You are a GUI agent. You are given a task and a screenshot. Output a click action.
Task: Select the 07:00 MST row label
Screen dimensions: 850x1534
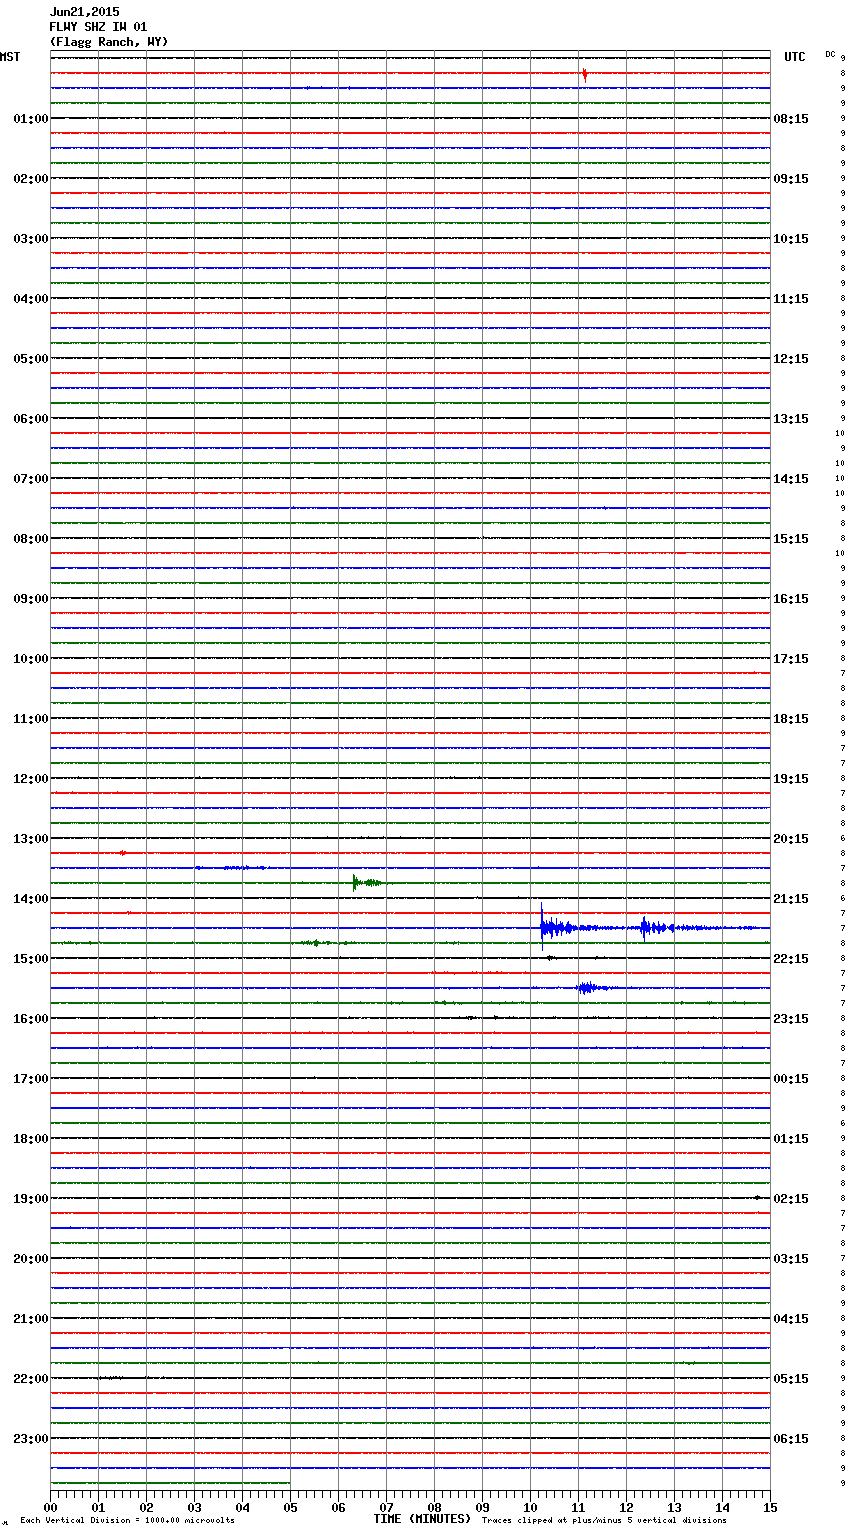31,479
